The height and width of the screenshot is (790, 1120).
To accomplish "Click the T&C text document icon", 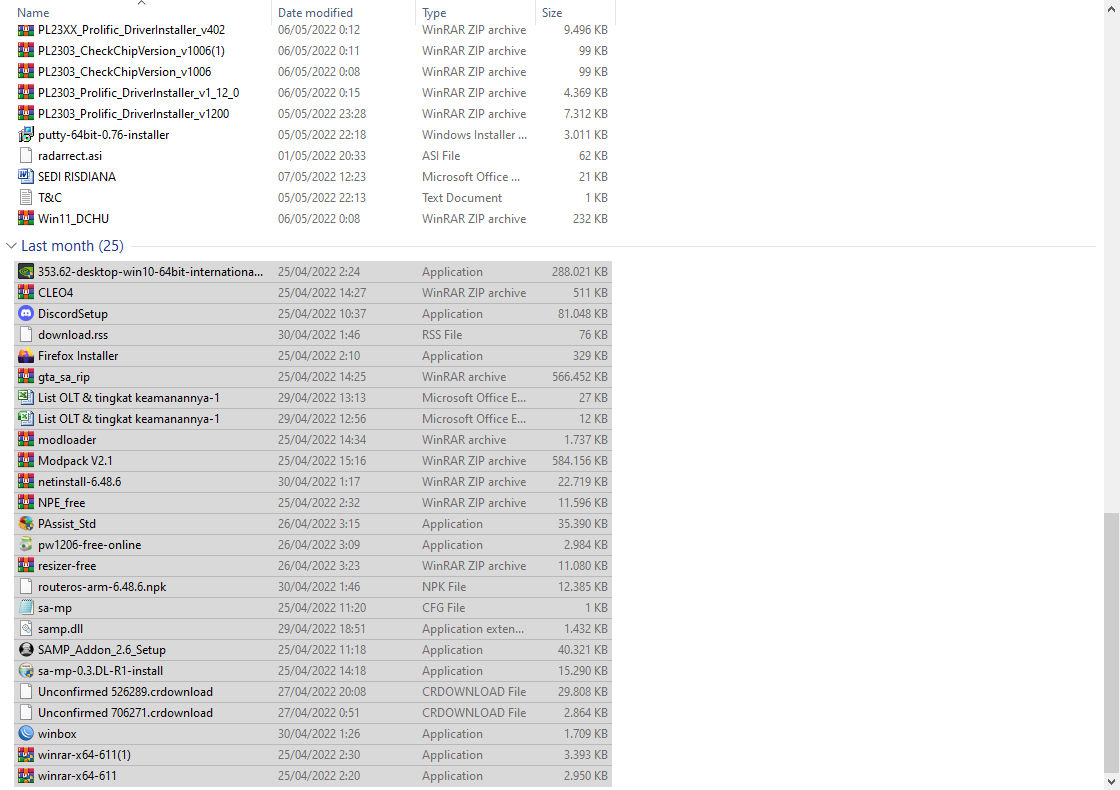I will (26, 198).
